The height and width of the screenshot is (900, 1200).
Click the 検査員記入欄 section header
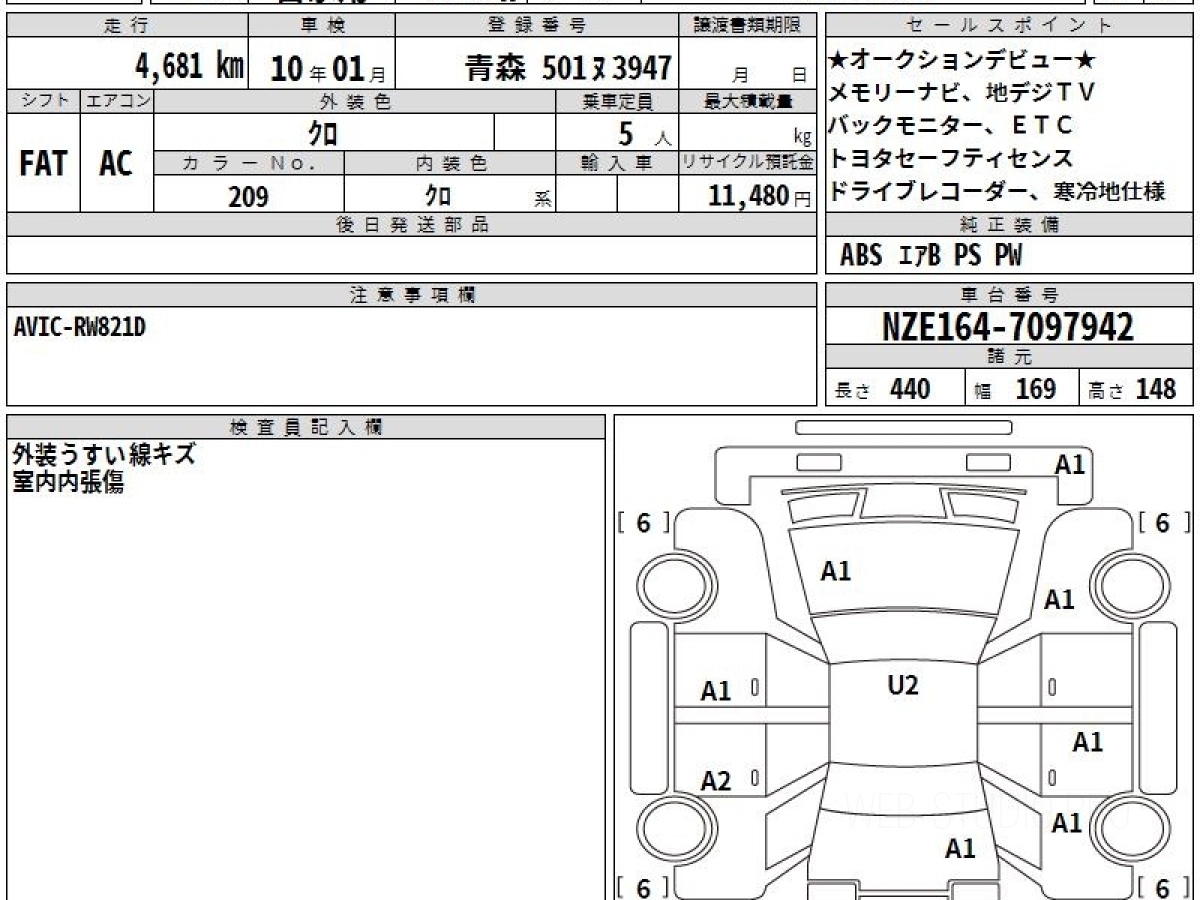click(306, 427)
